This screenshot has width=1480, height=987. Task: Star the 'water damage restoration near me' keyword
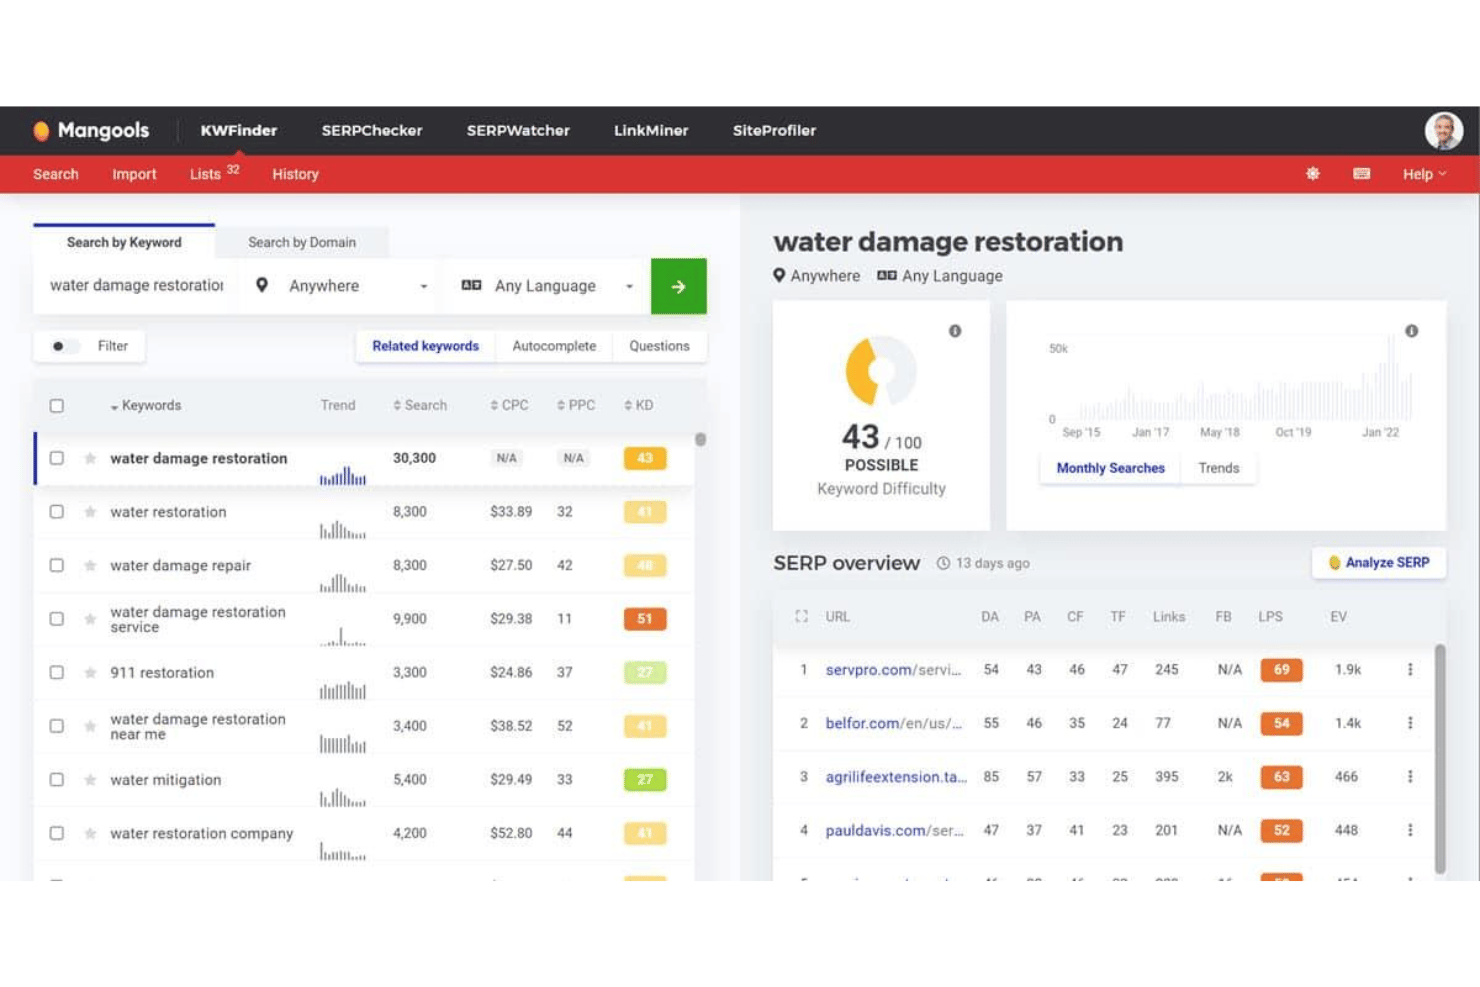(x=90, y=726)
